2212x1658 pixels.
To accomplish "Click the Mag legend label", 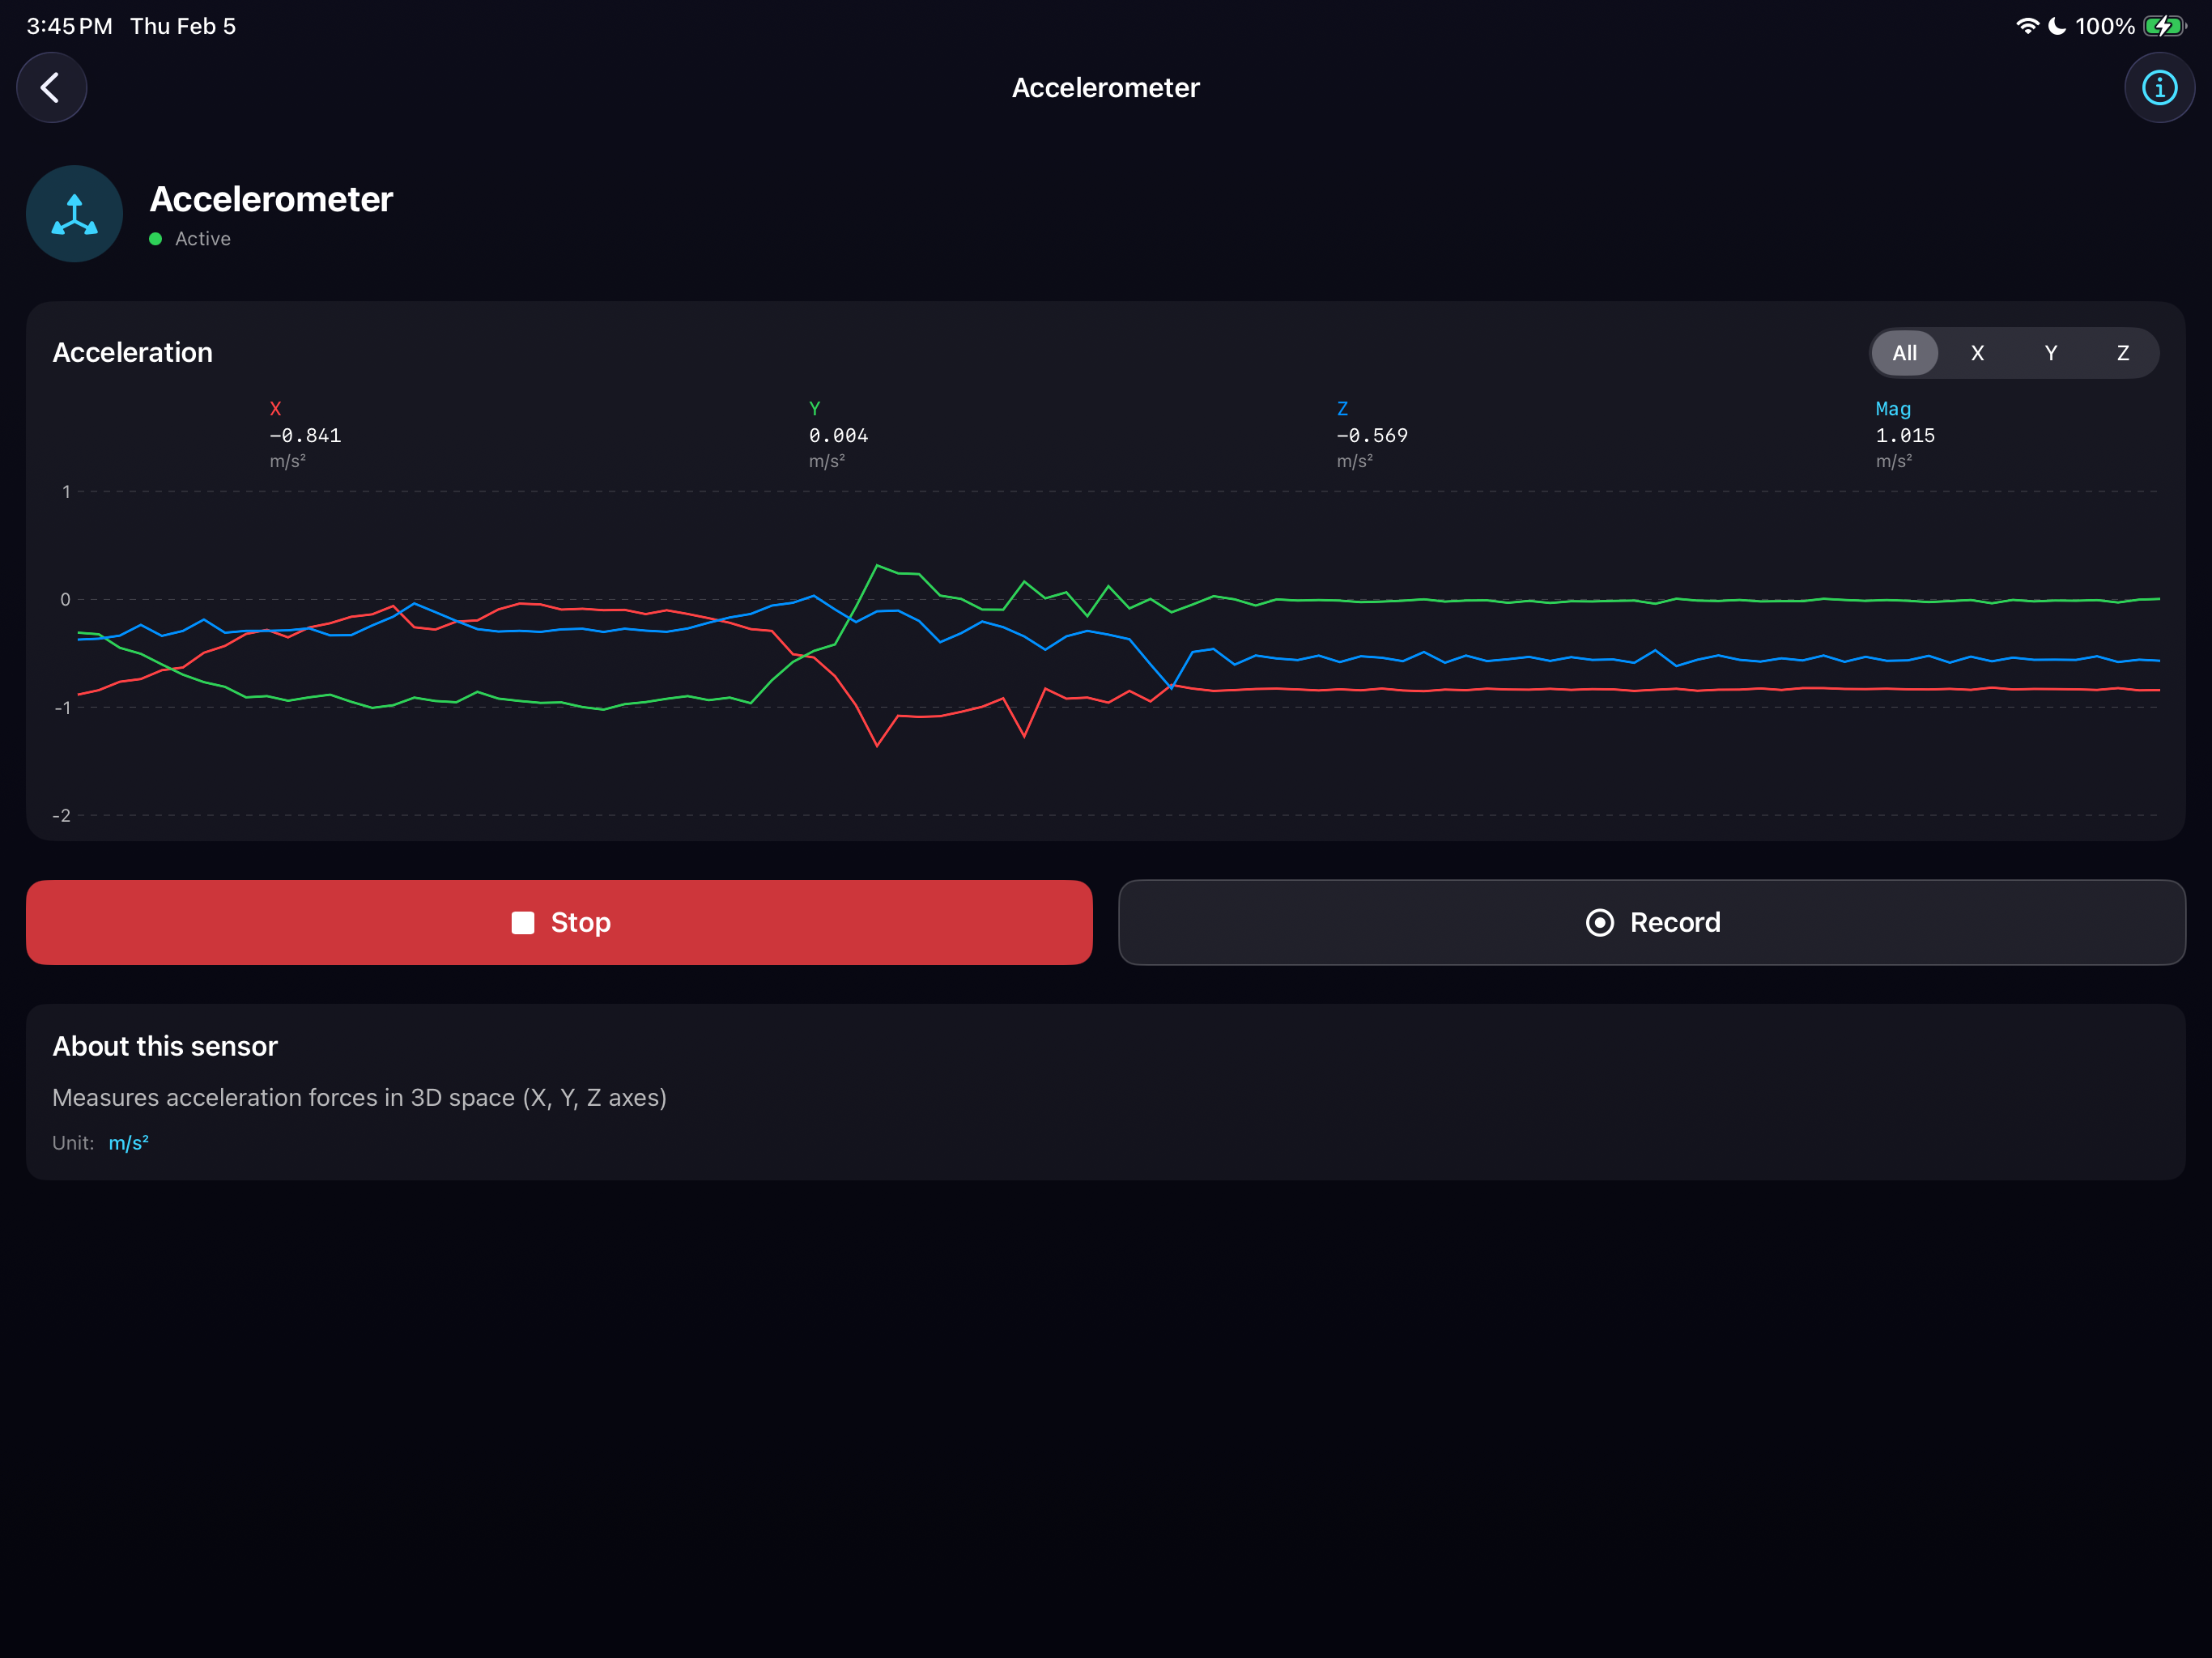I will point(1893,409).
